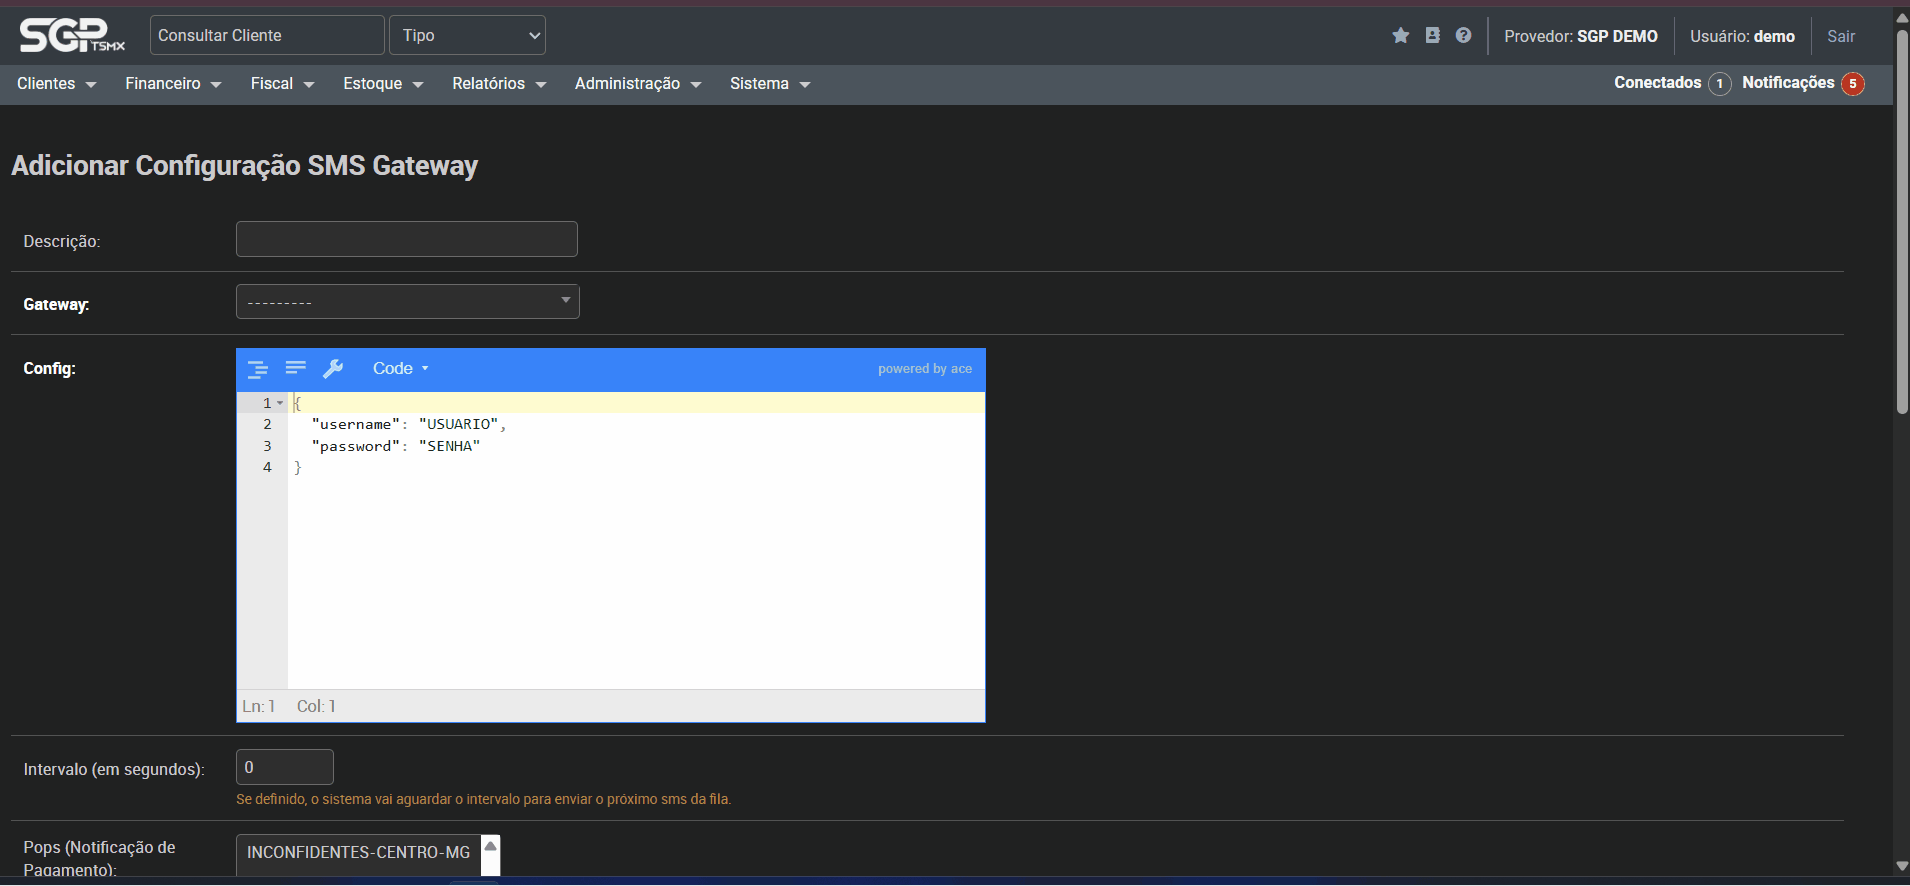This screenshot has height=886, width=1910.
Task: Focus the Consultar Cliente search field
Action: tap(267, 35)
